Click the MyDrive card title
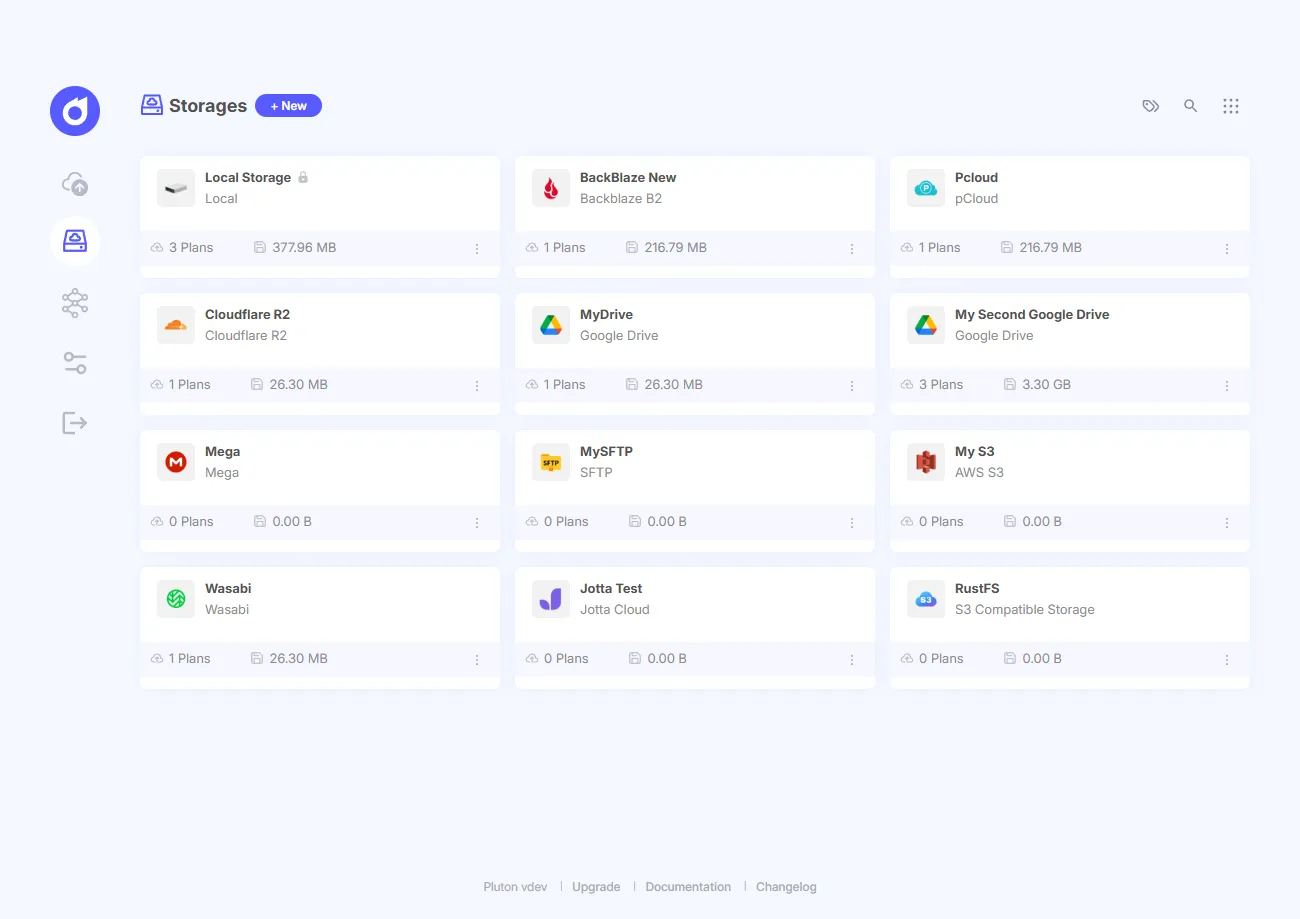Image resolution: width=1300 pixels, height=919 pixels. click(606, 314)
